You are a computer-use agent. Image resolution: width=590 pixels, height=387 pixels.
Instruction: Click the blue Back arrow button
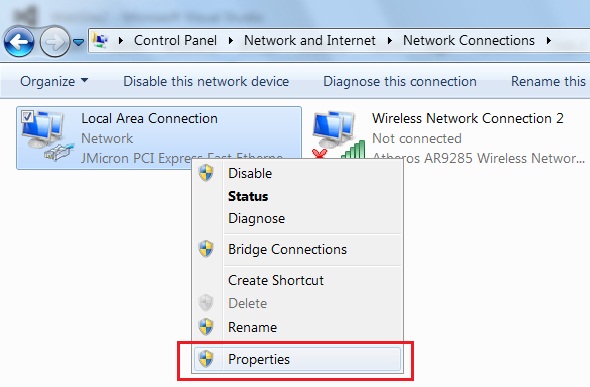click(x=19, y=42)
